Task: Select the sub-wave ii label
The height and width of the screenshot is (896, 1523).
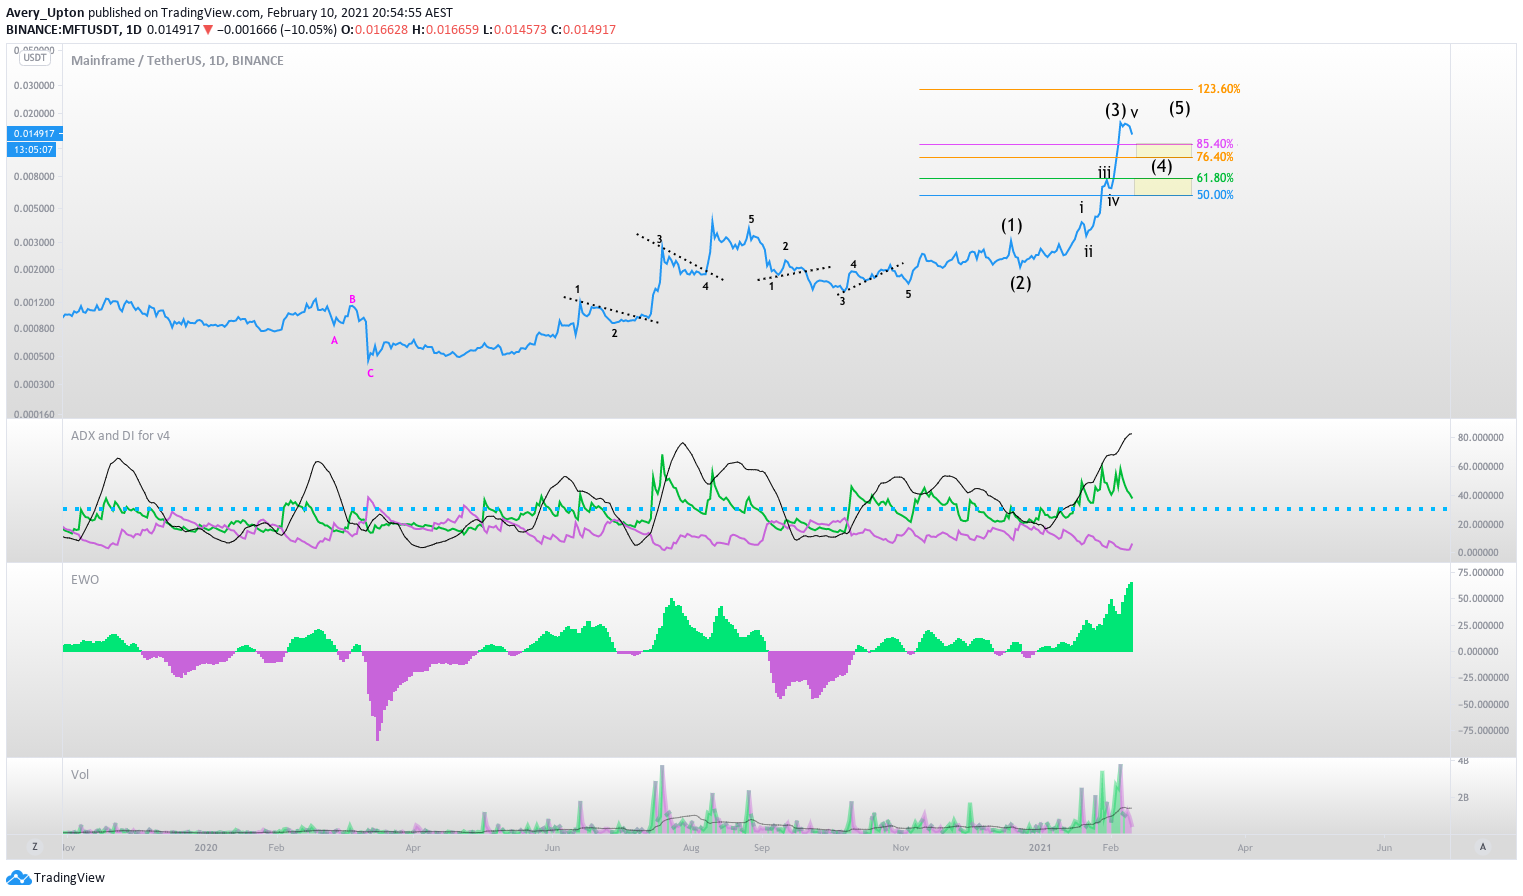Action: 1088,252
